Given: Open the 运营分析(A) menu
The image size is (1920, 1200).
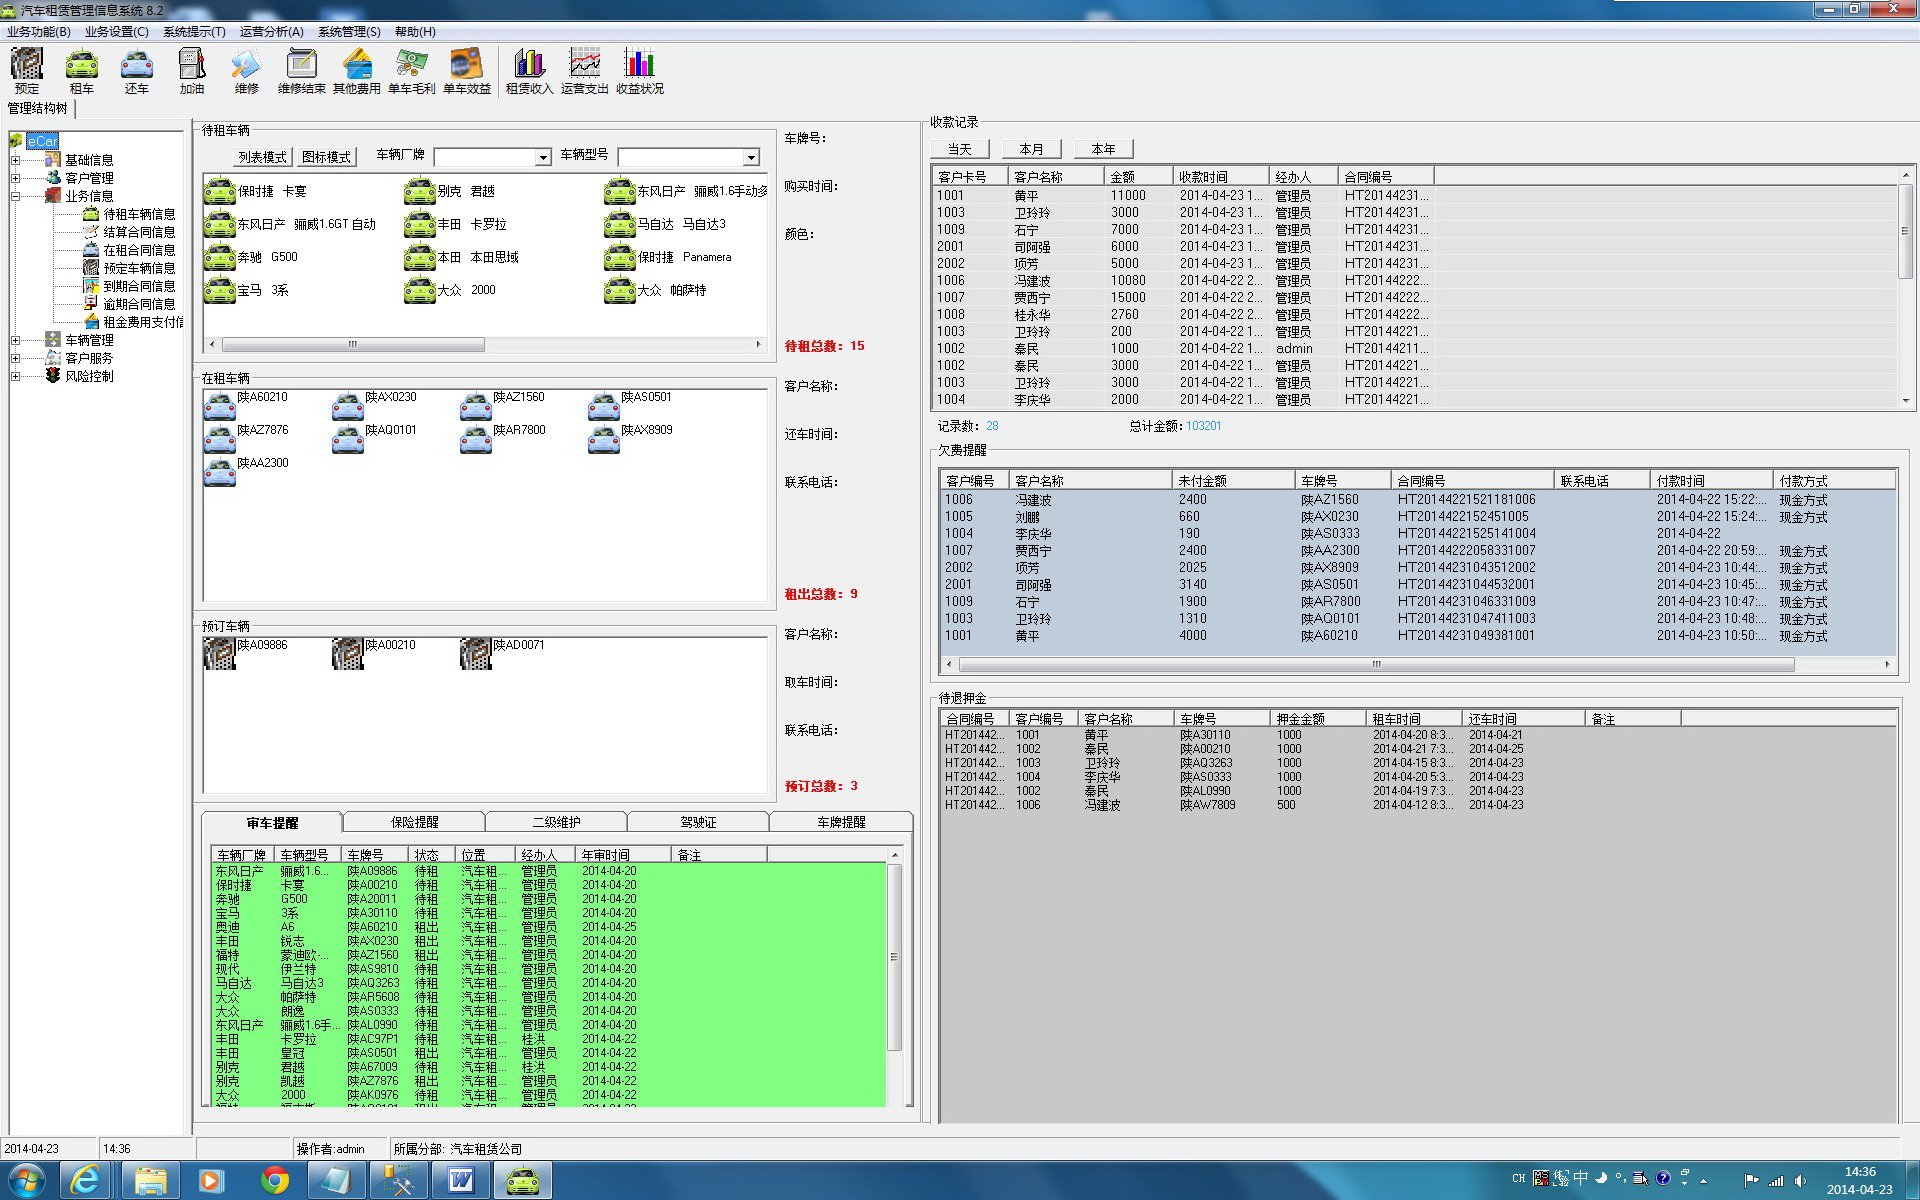Looking at the screenshot, I should click(x=271, y=31).
